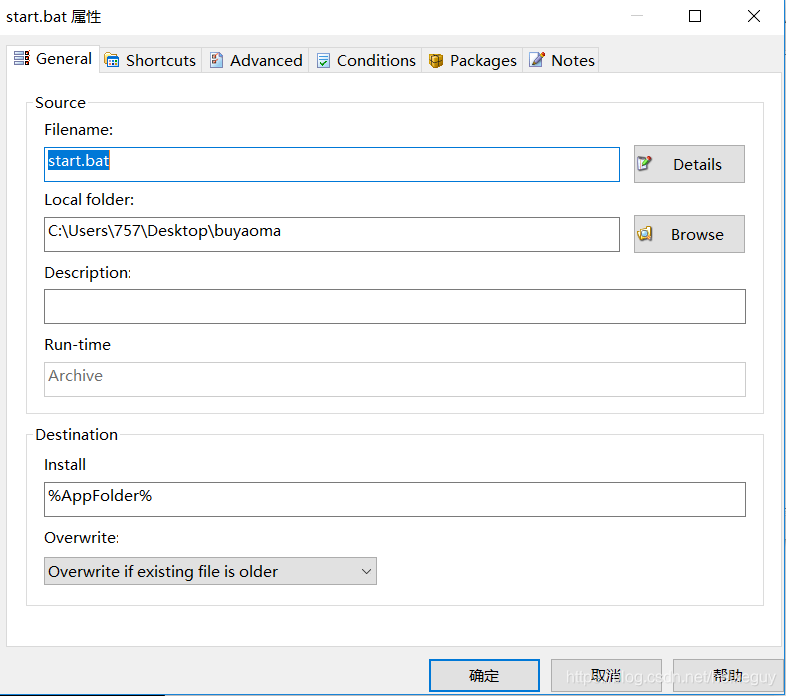The image size is (786, 696).
Task: Open the Notes tab
Action: tap(561, 61)
